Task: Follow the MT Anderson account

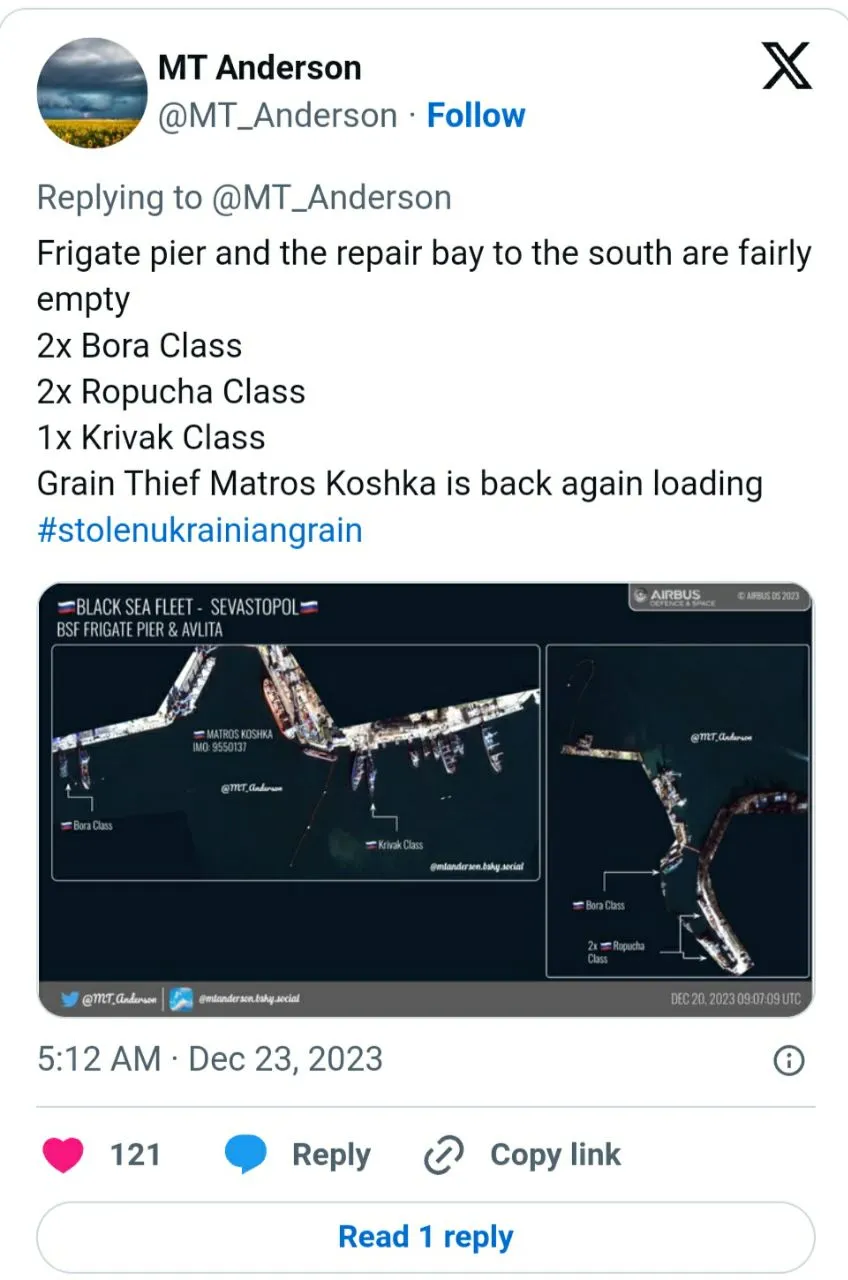Action: [476, 116]
